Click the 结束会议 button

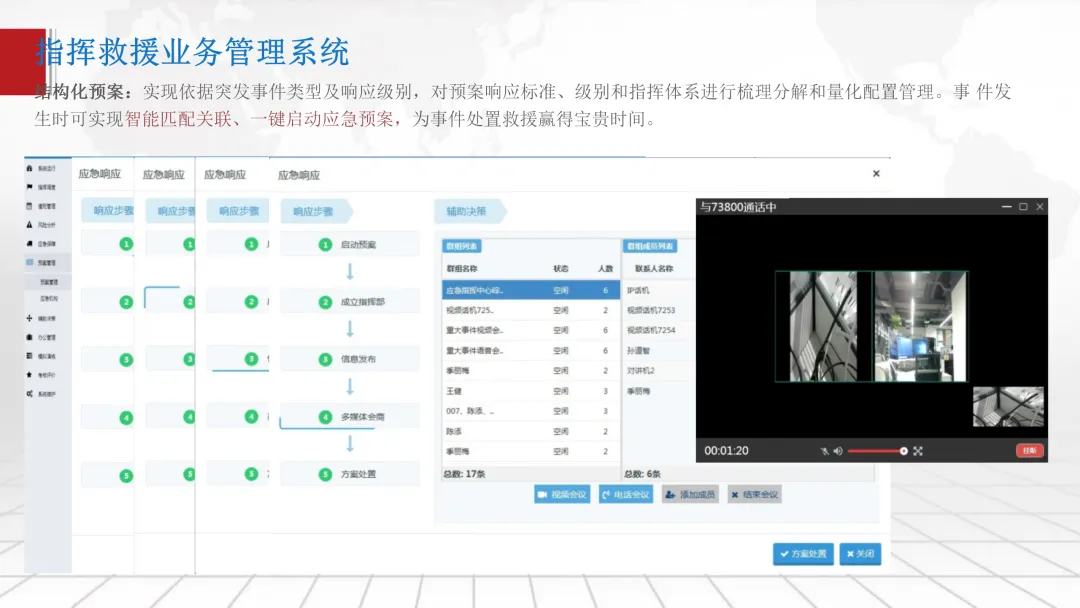(x=754, y=494)
